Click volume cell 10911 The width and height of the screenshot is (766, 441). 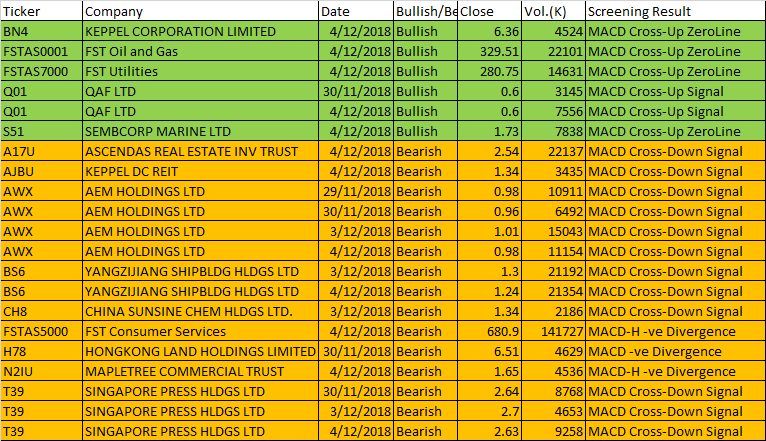[x=553, y=191]
